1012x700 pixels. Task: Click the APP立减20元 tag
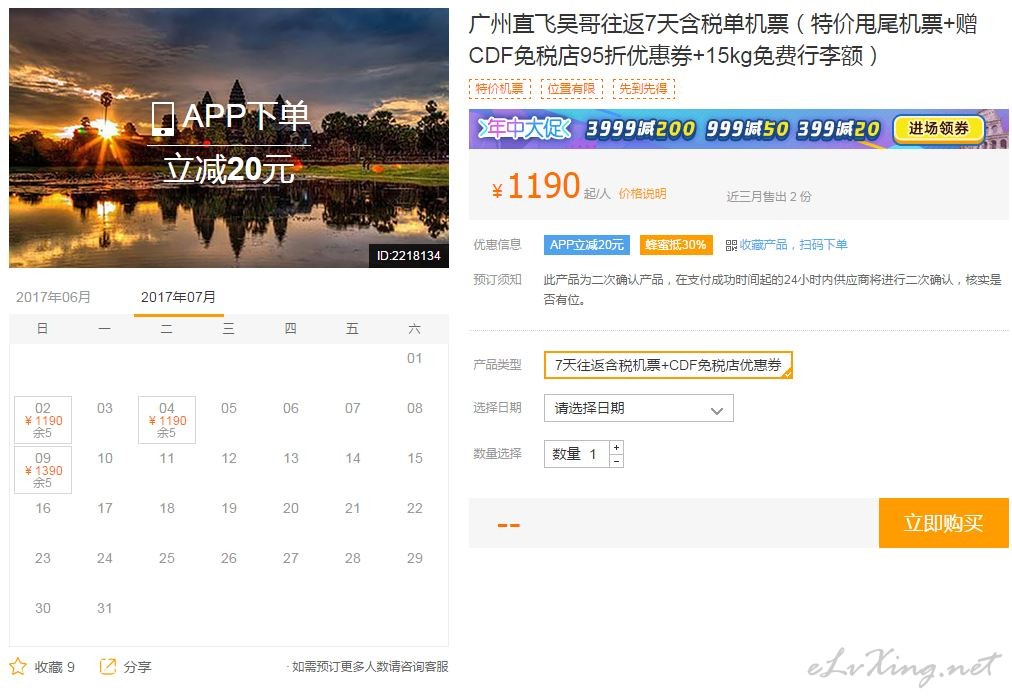(x=587, y=245)
